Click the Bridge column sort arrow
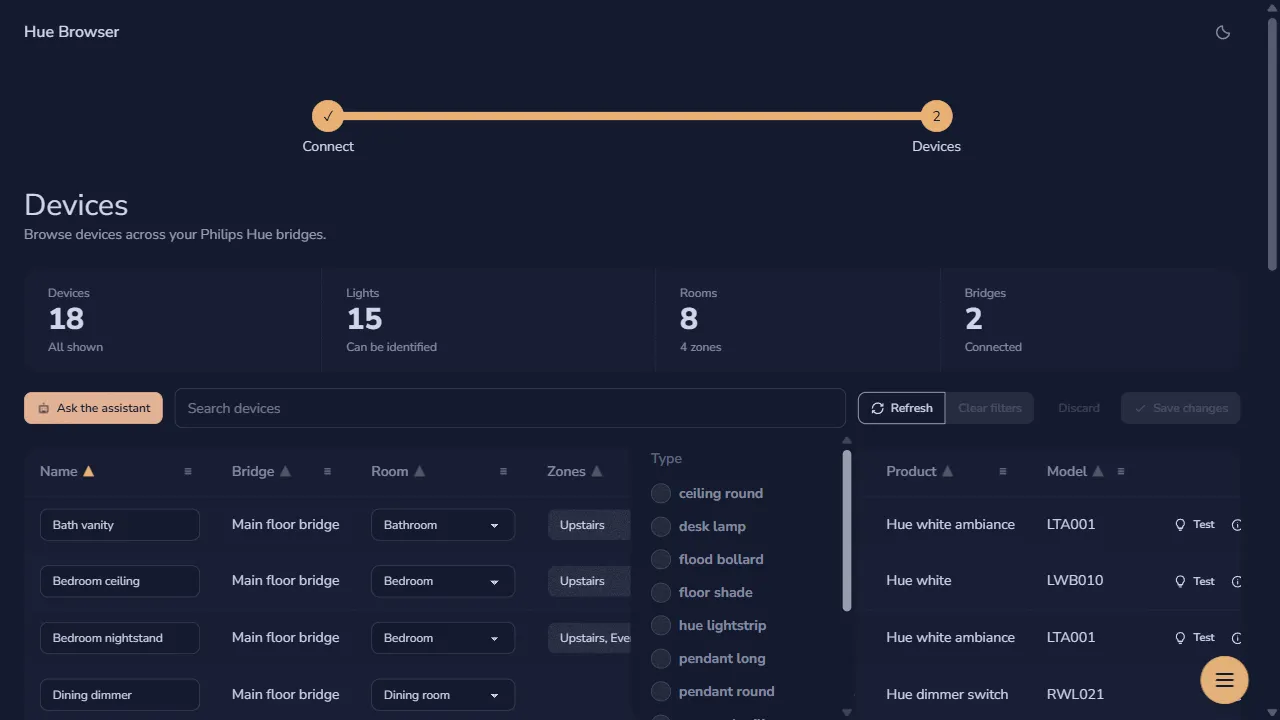 285,472
